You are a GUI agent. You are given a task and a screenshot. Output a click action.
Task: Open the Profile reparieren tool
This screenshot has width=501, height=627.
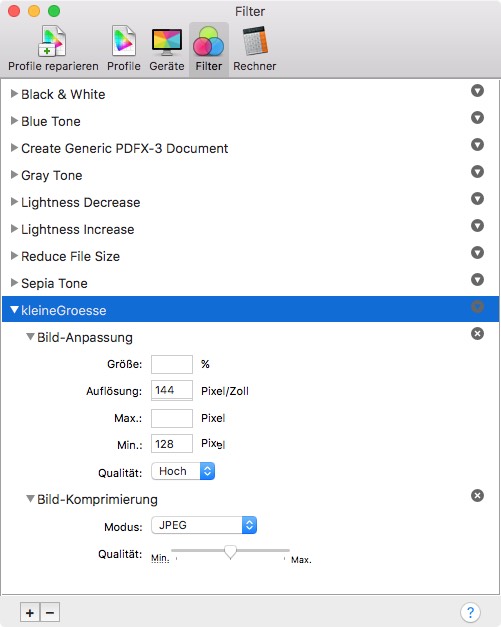[53, 48]
